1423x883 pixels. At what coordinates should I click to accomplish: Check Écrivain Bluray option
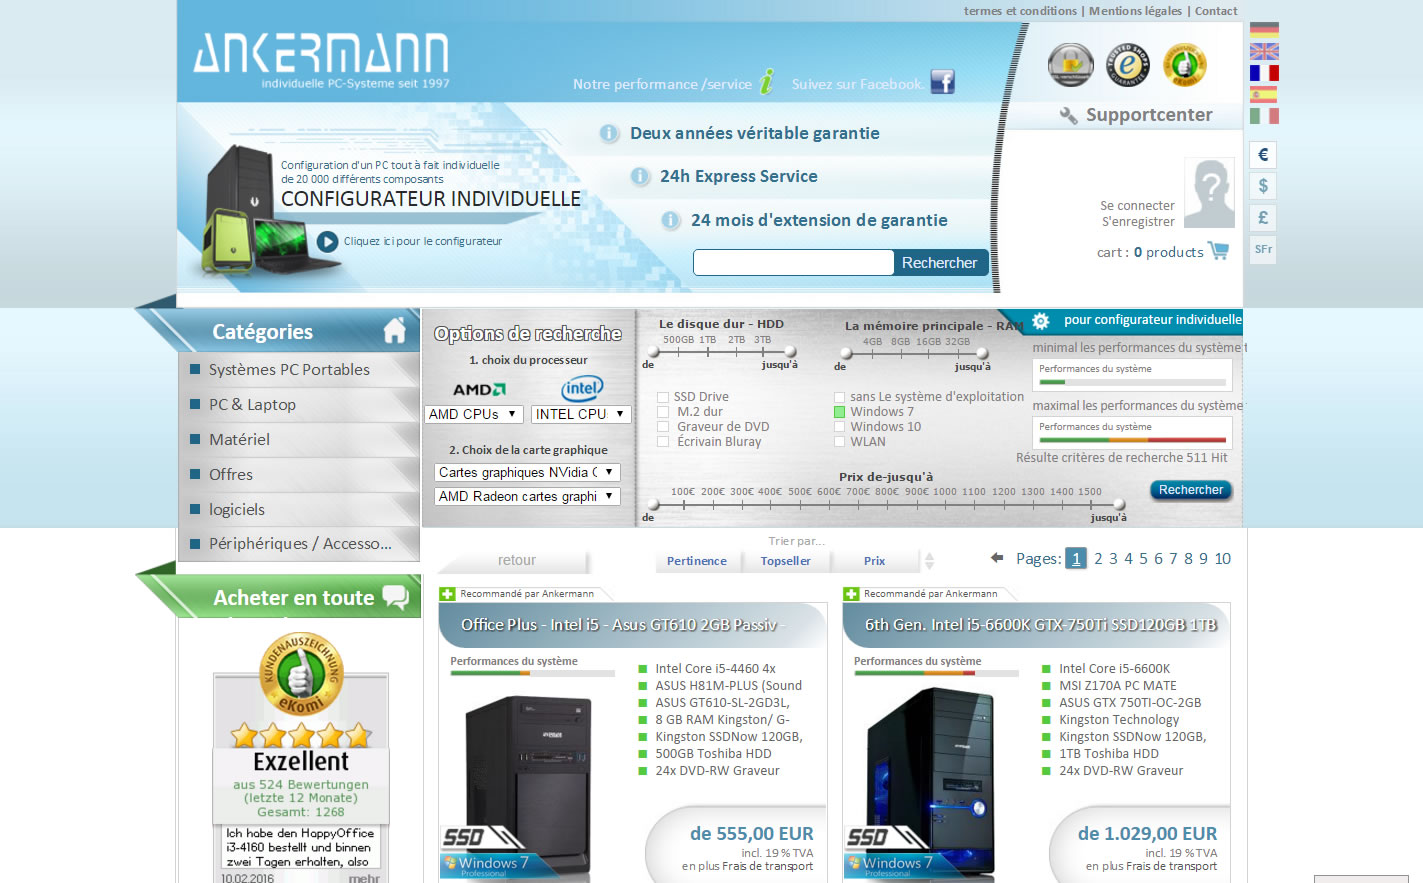tap(663, 442)
